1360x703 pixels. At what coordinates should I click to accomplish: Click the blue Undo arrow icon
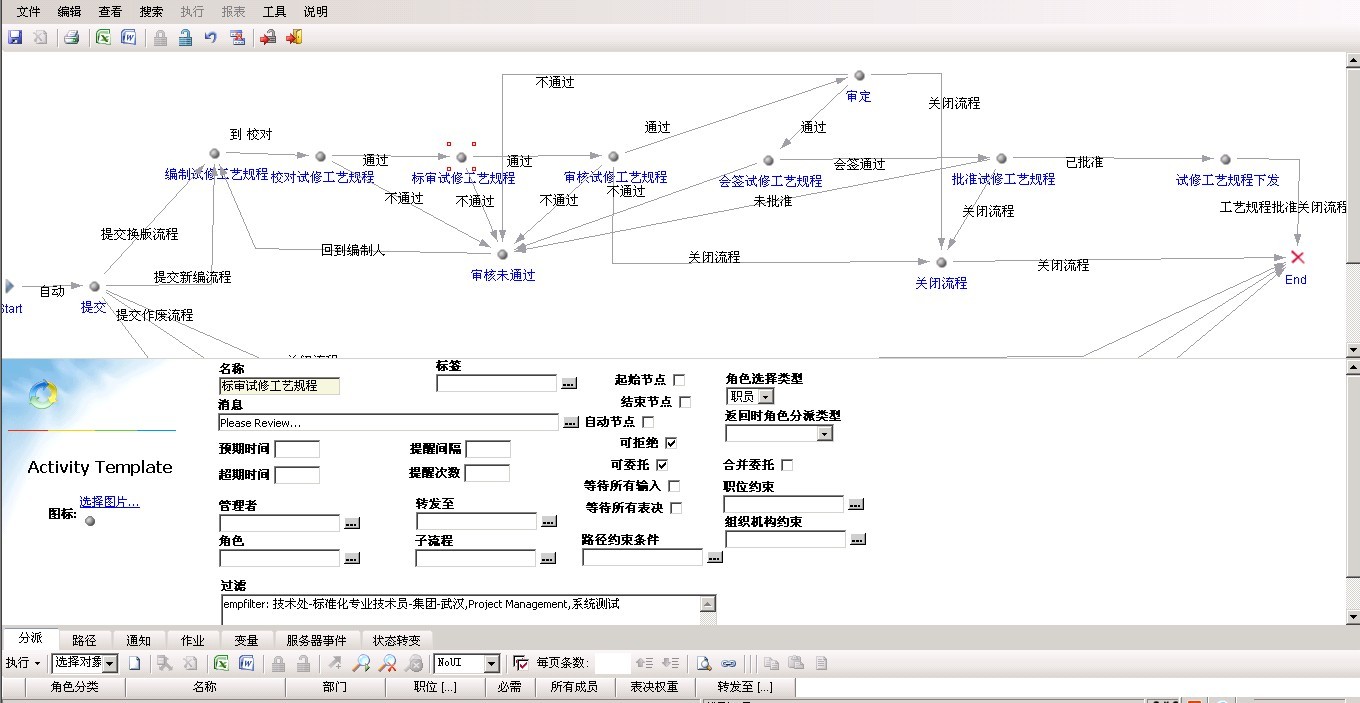(x=211, y=38)
